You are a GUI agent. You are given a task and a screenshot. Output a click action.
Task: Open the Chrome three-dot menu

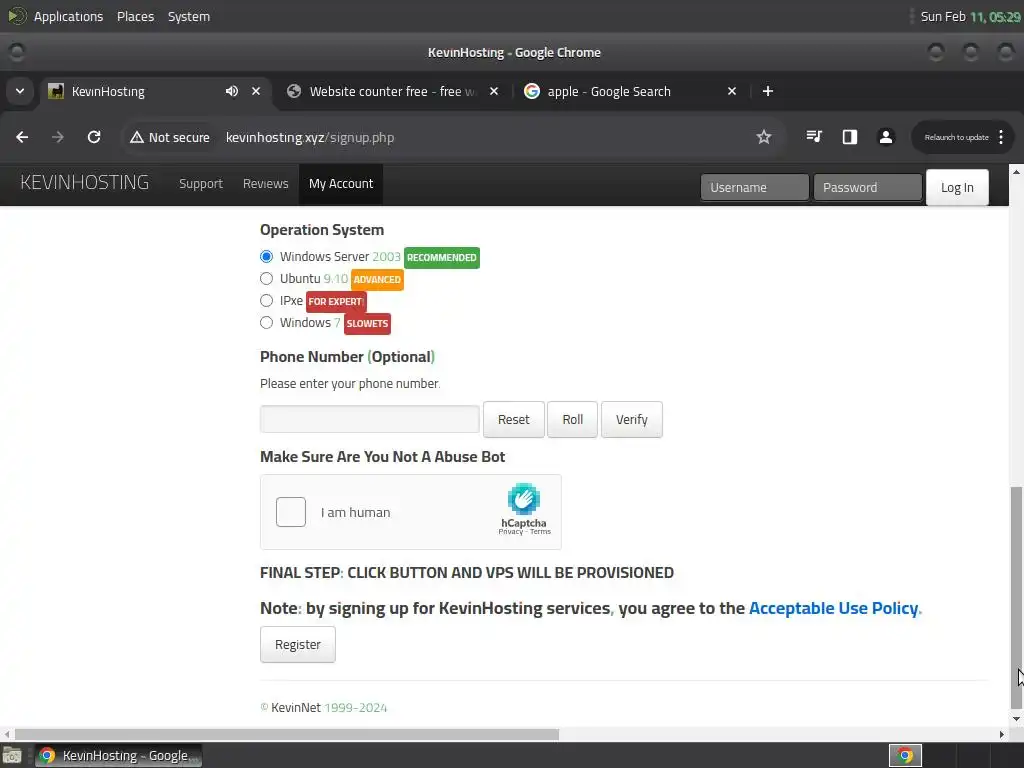(x=1001, y=137)
